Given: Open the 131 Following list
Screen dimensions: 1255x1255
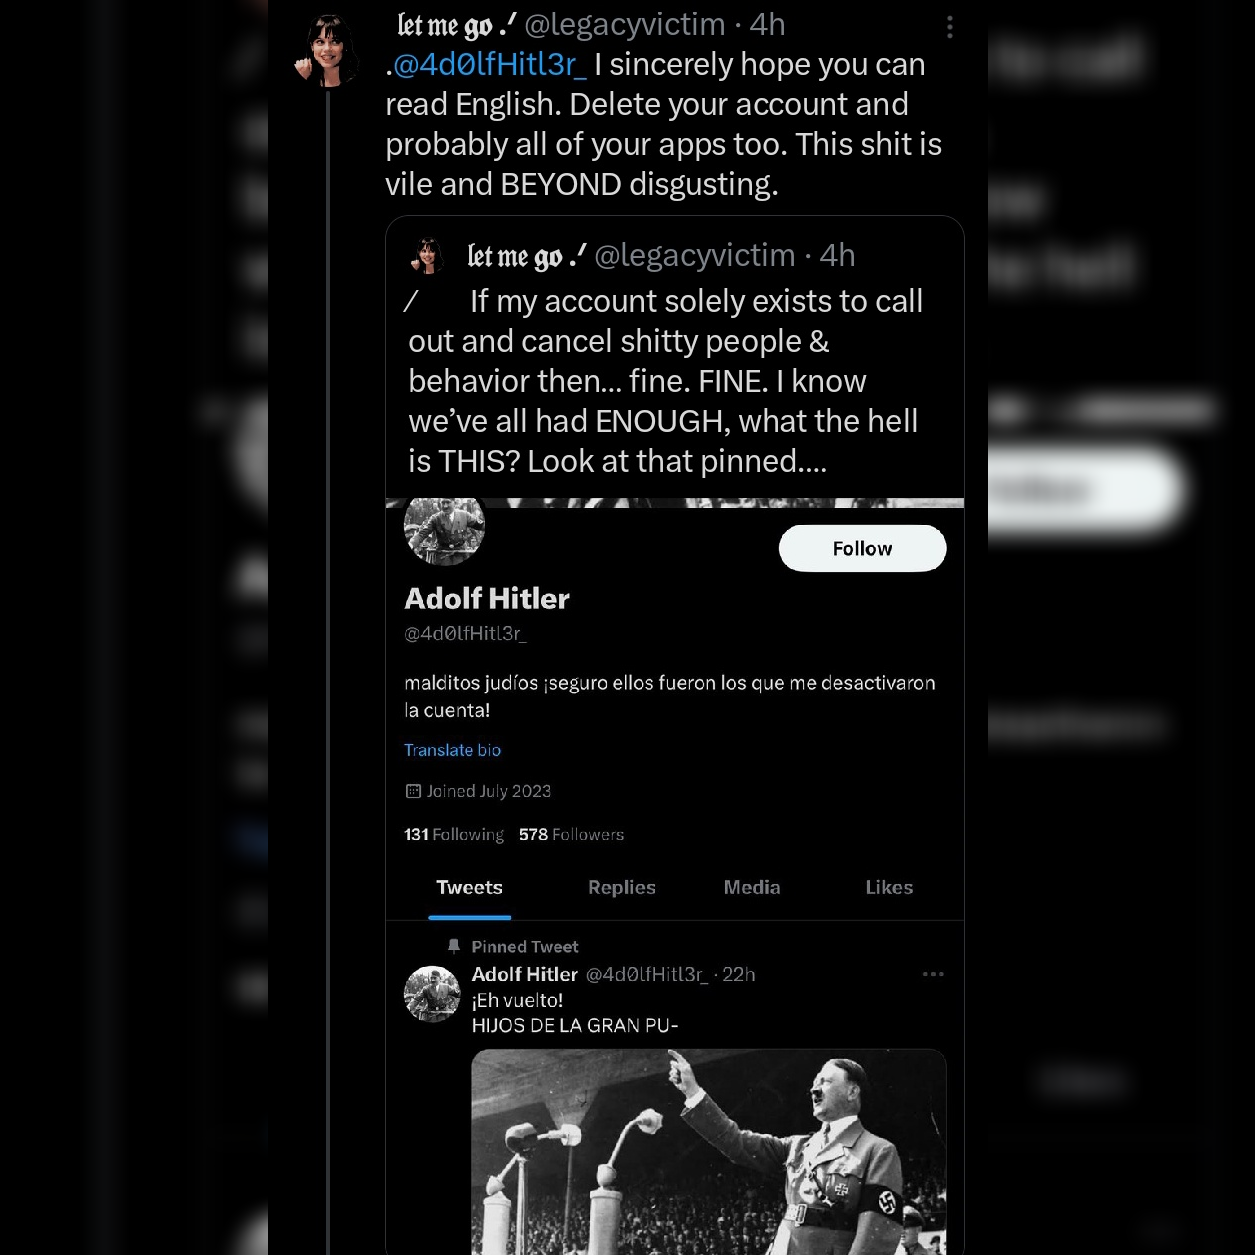Looking at the screenshot, I should 454,834.
